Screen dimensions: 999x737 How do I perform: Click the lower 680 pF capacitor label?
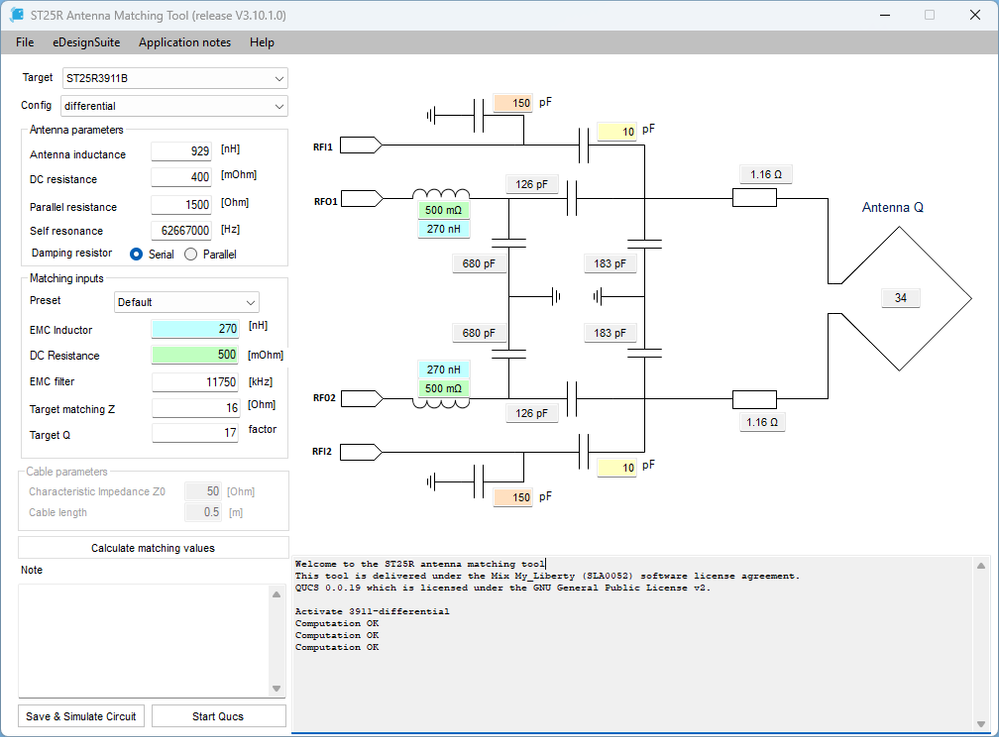478,333
